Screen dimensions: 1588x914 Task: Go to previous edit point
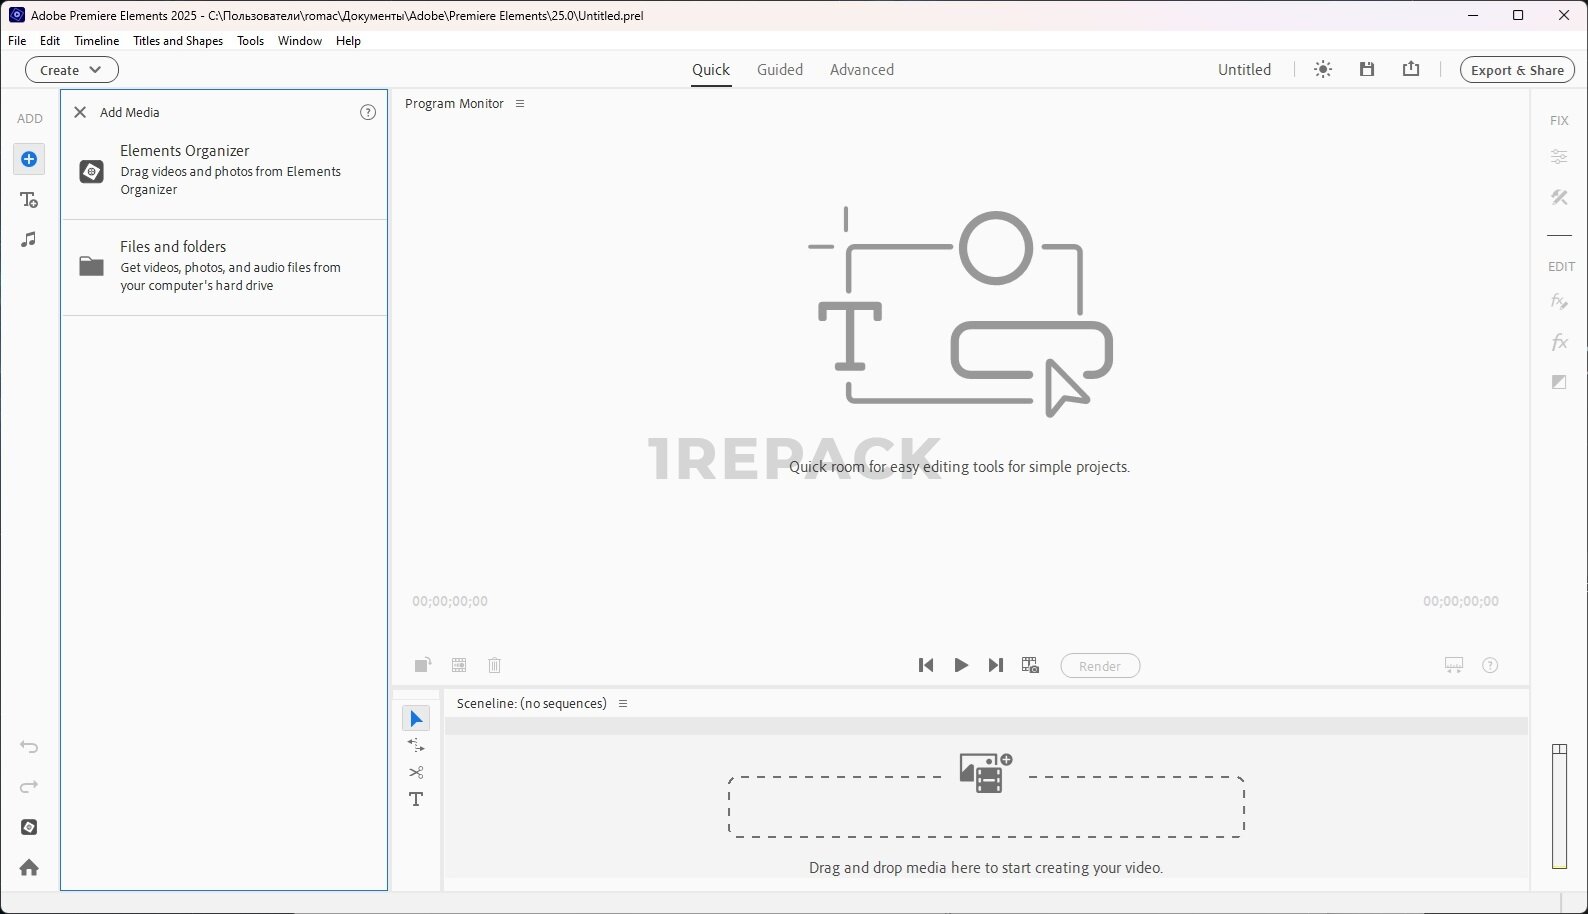point(926,665)
